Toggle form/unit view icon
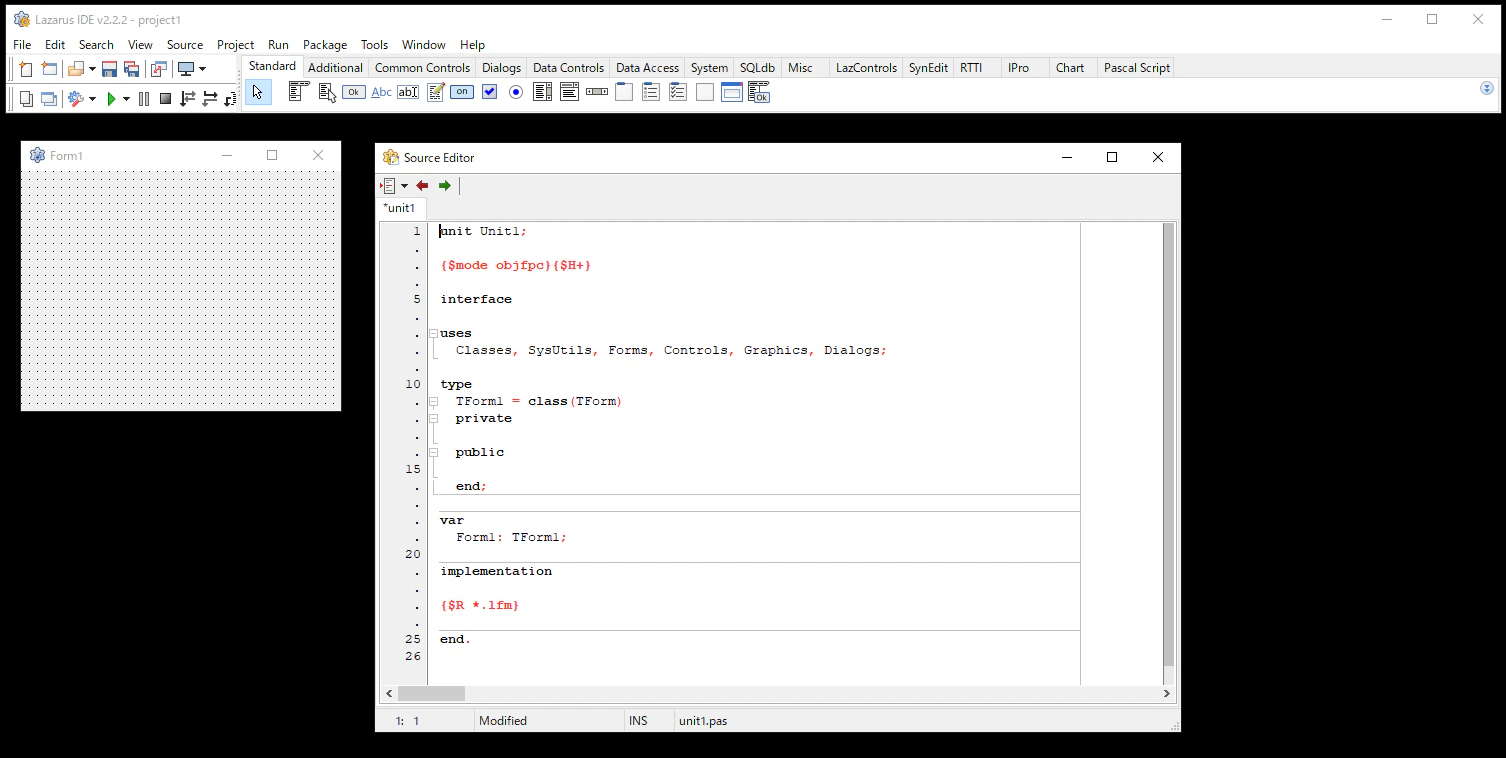Image resolution: width=1506 pixels, height=758 pixels. click(158, 69)
